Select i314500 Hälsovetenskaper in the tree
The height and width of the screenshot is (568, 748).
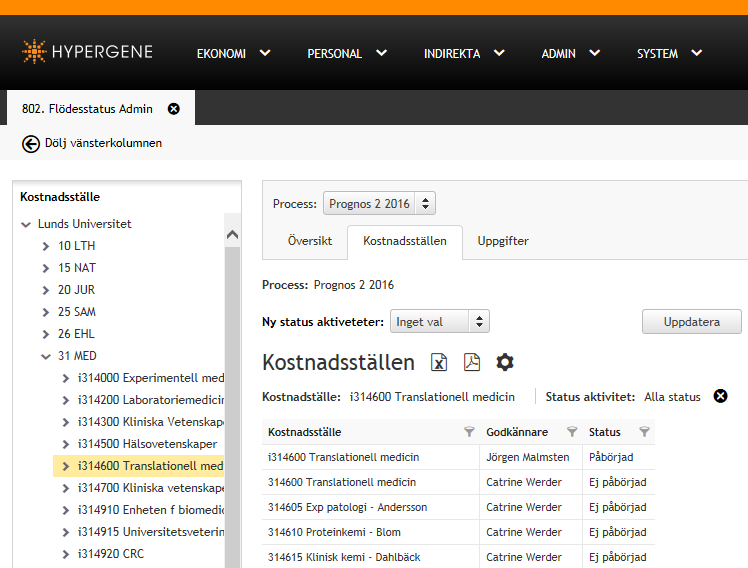click(147, 444)
